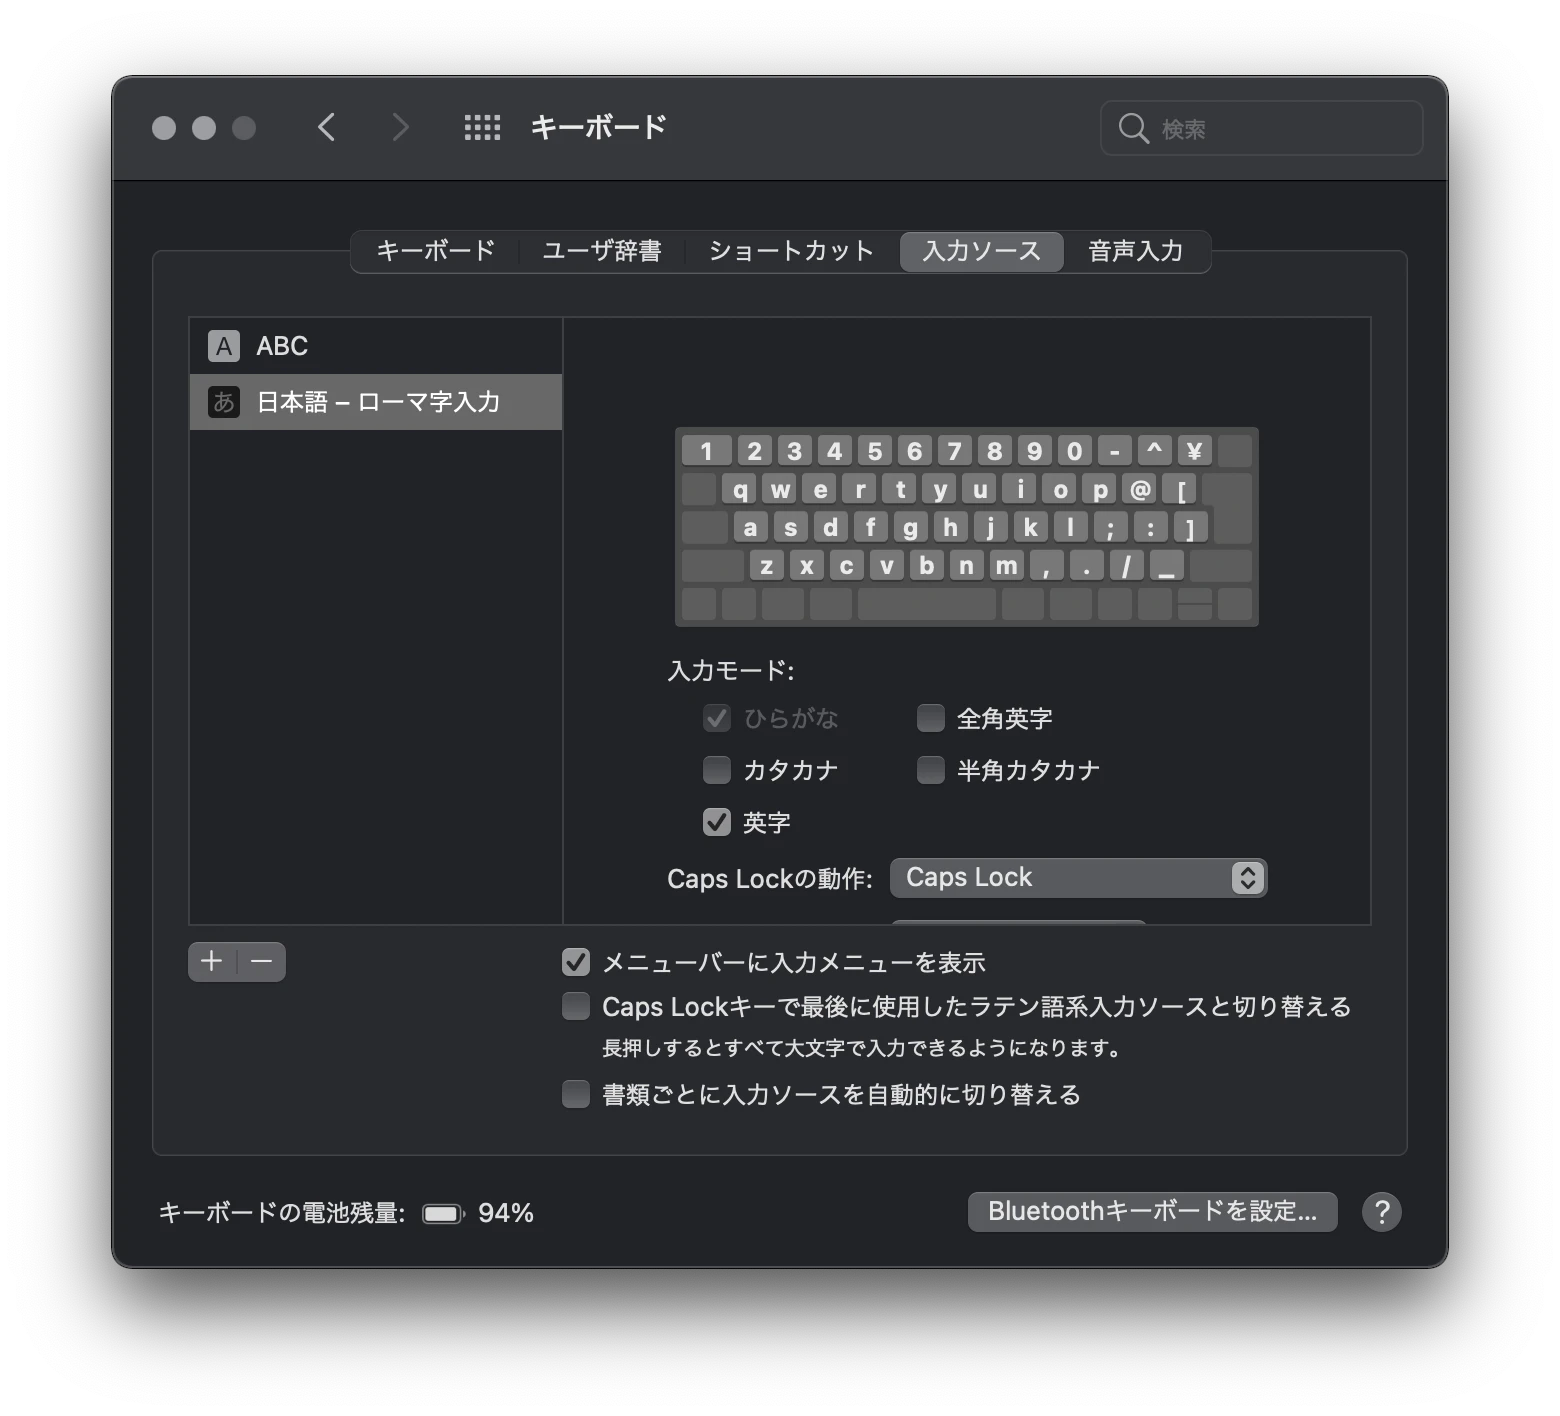Screen dimensions: 1560x1416
Task: Click the z key in keyboard preview
Action: pyautogui.click(x=766, y=566)
